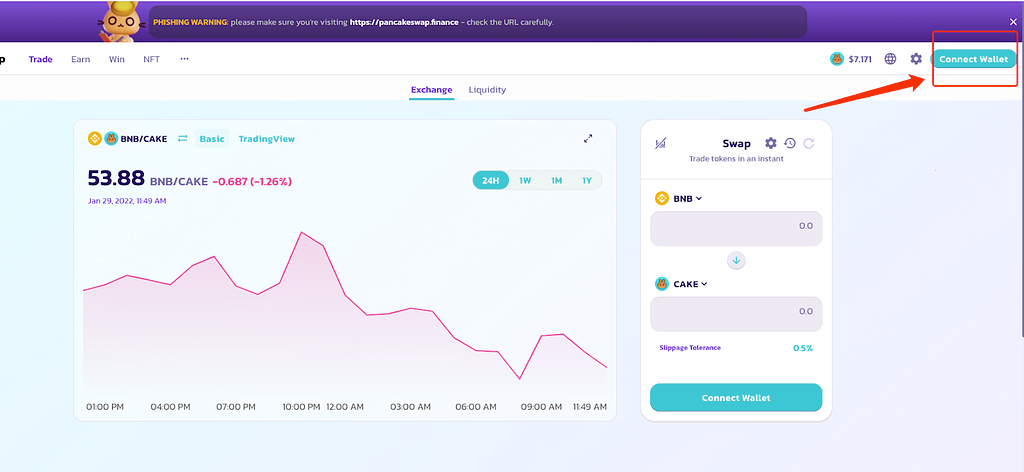Click the pancakeswap.finance URL in the warning

(404, 22)
